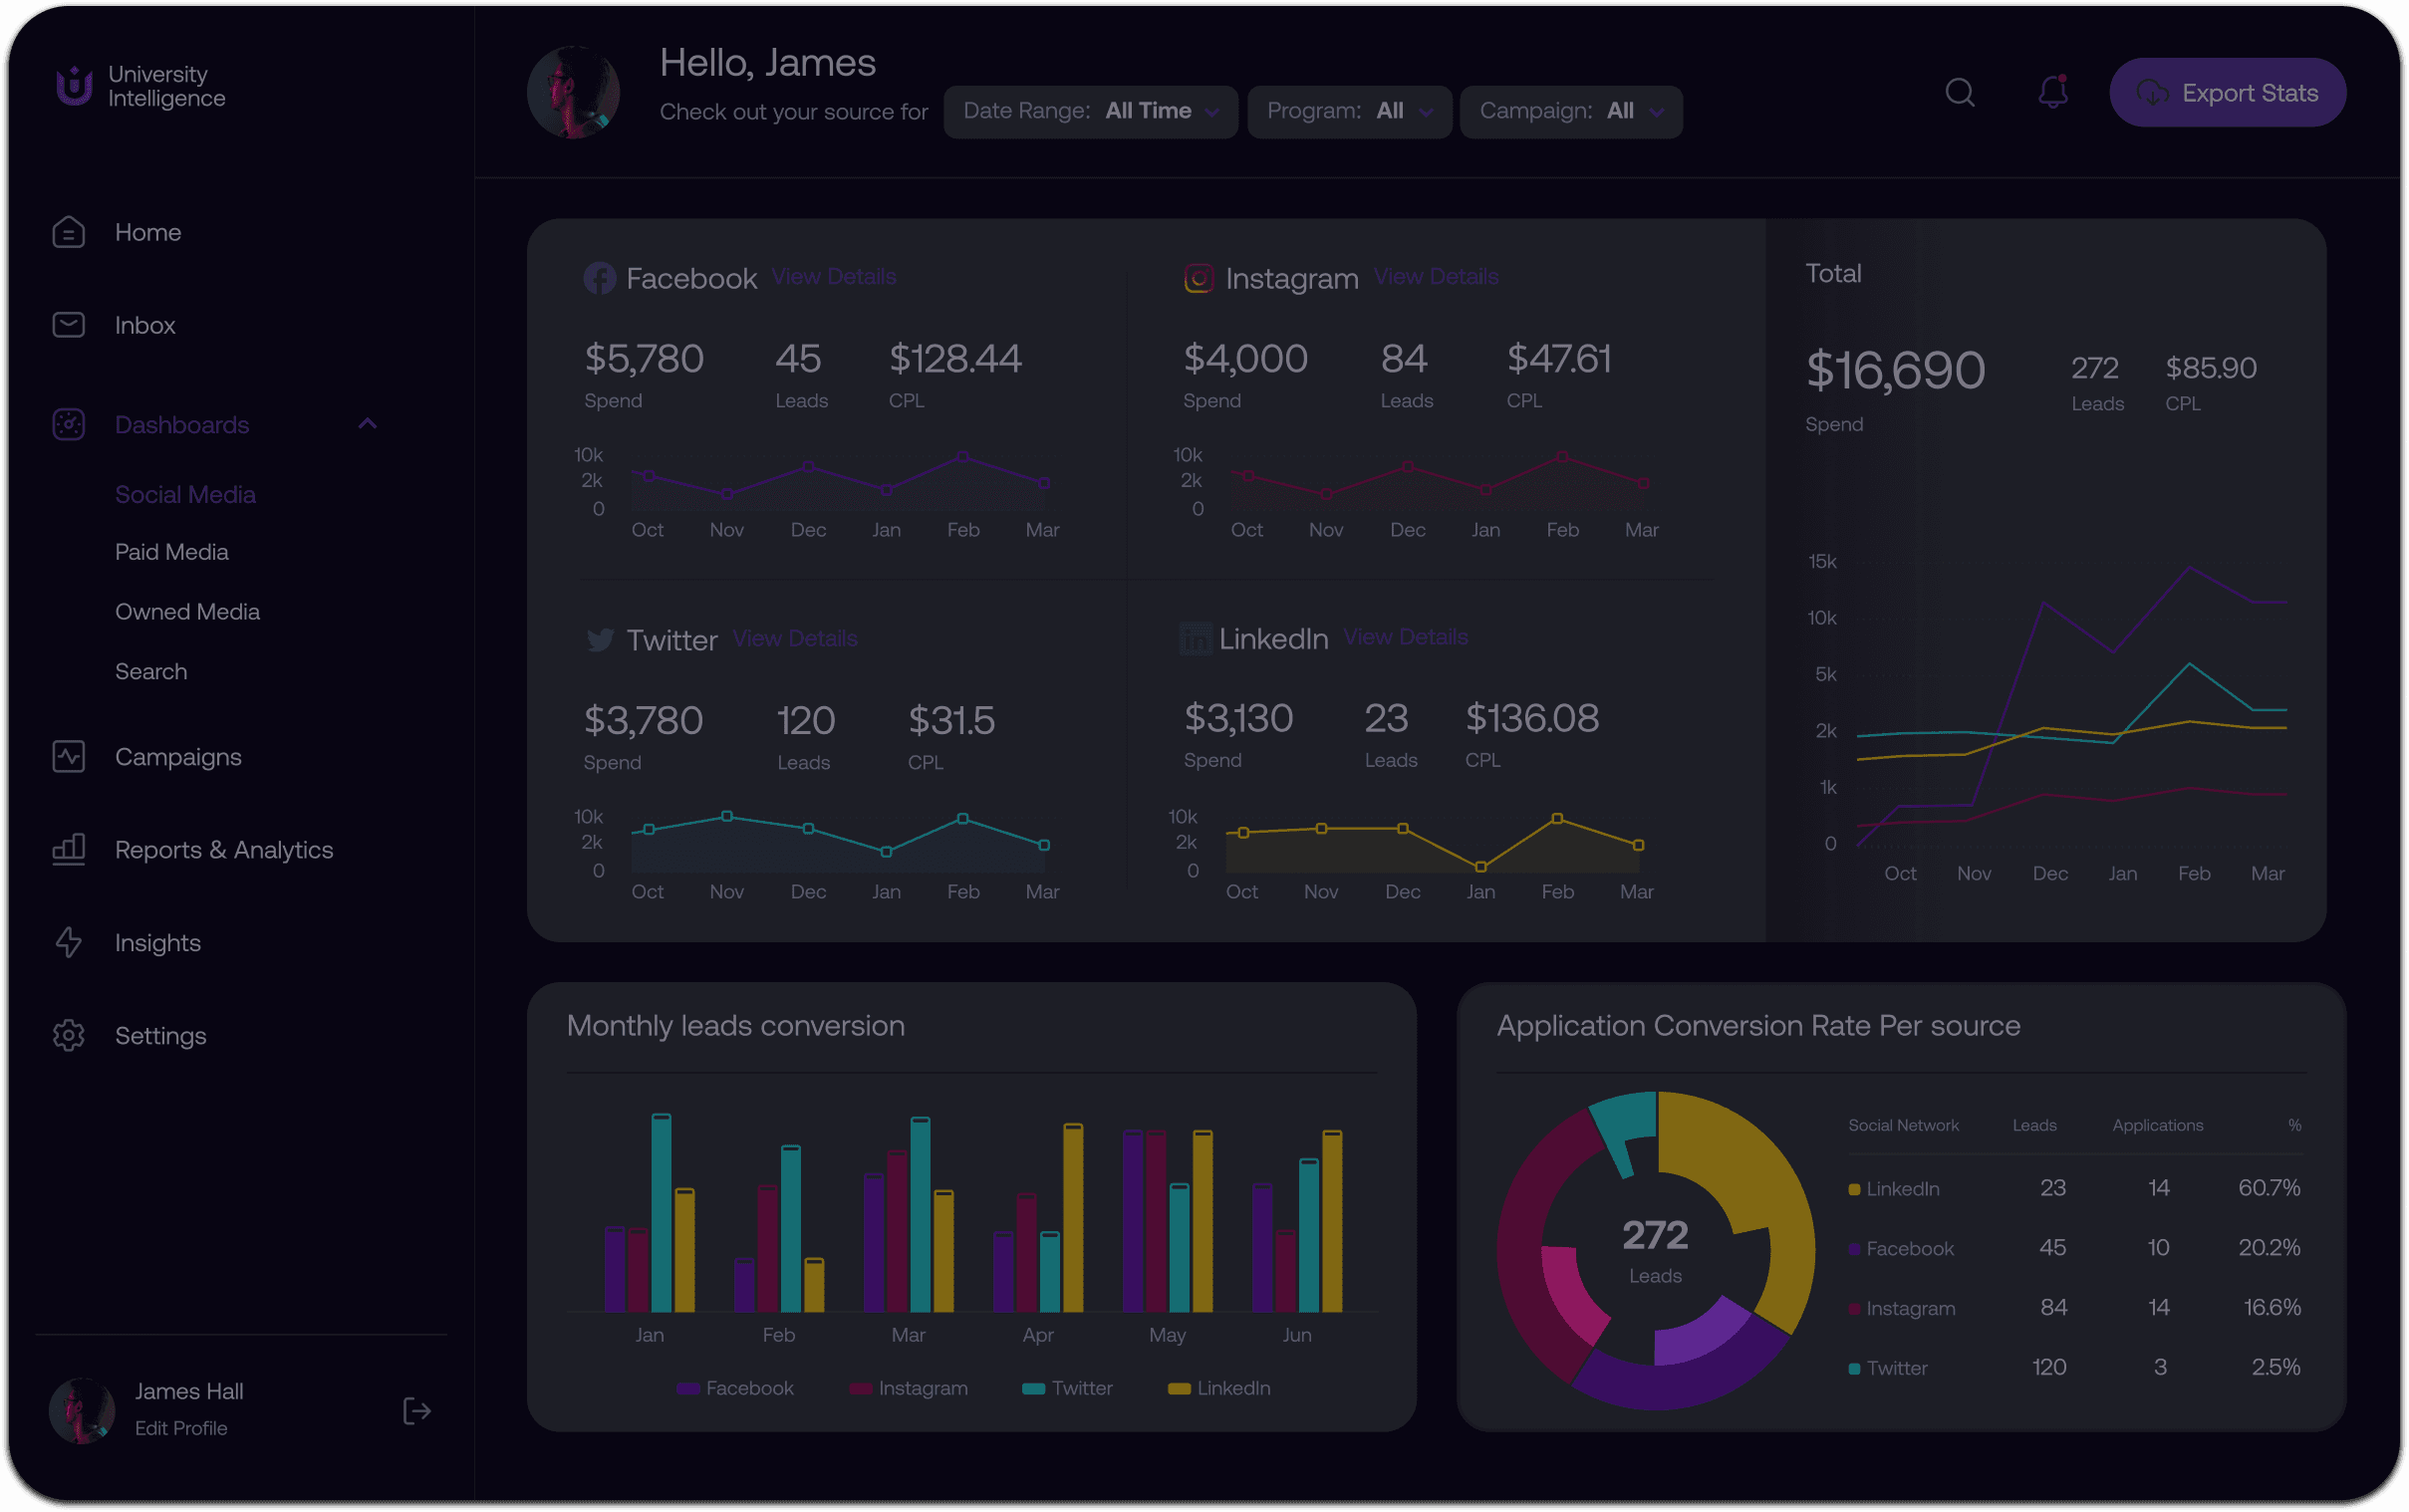Click James Hall avatar in sidebar footer
Screen dimensions: 2409x1512
point(81,1410)
